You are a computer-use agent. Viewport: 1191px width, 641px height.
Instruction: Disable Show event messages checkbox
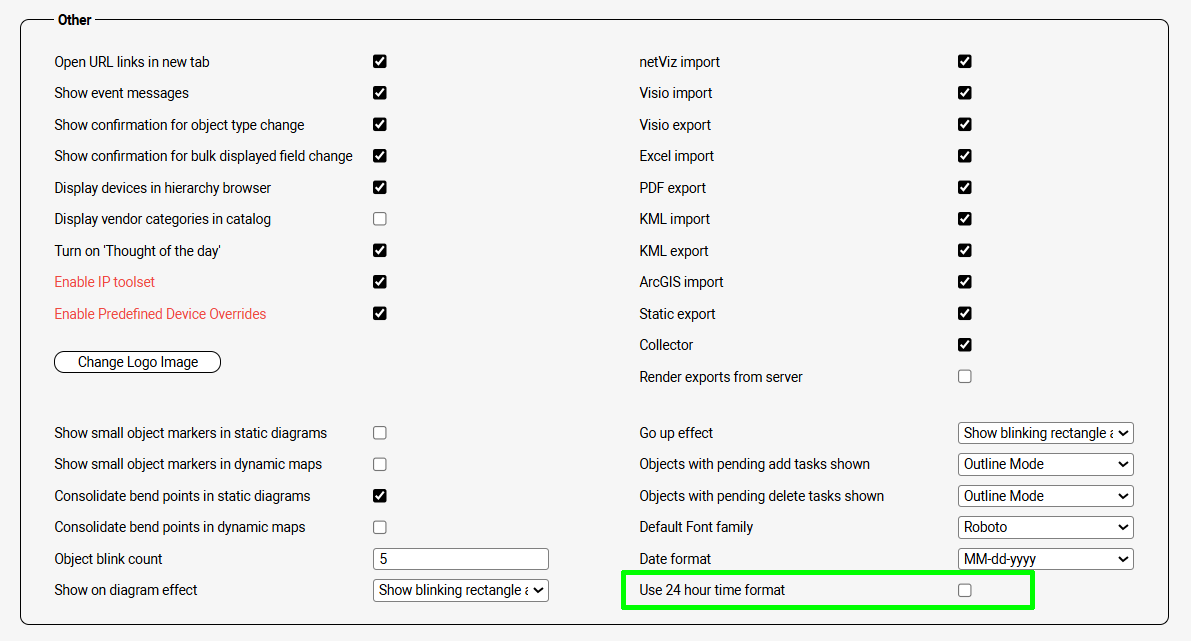[x=380, y=93]
